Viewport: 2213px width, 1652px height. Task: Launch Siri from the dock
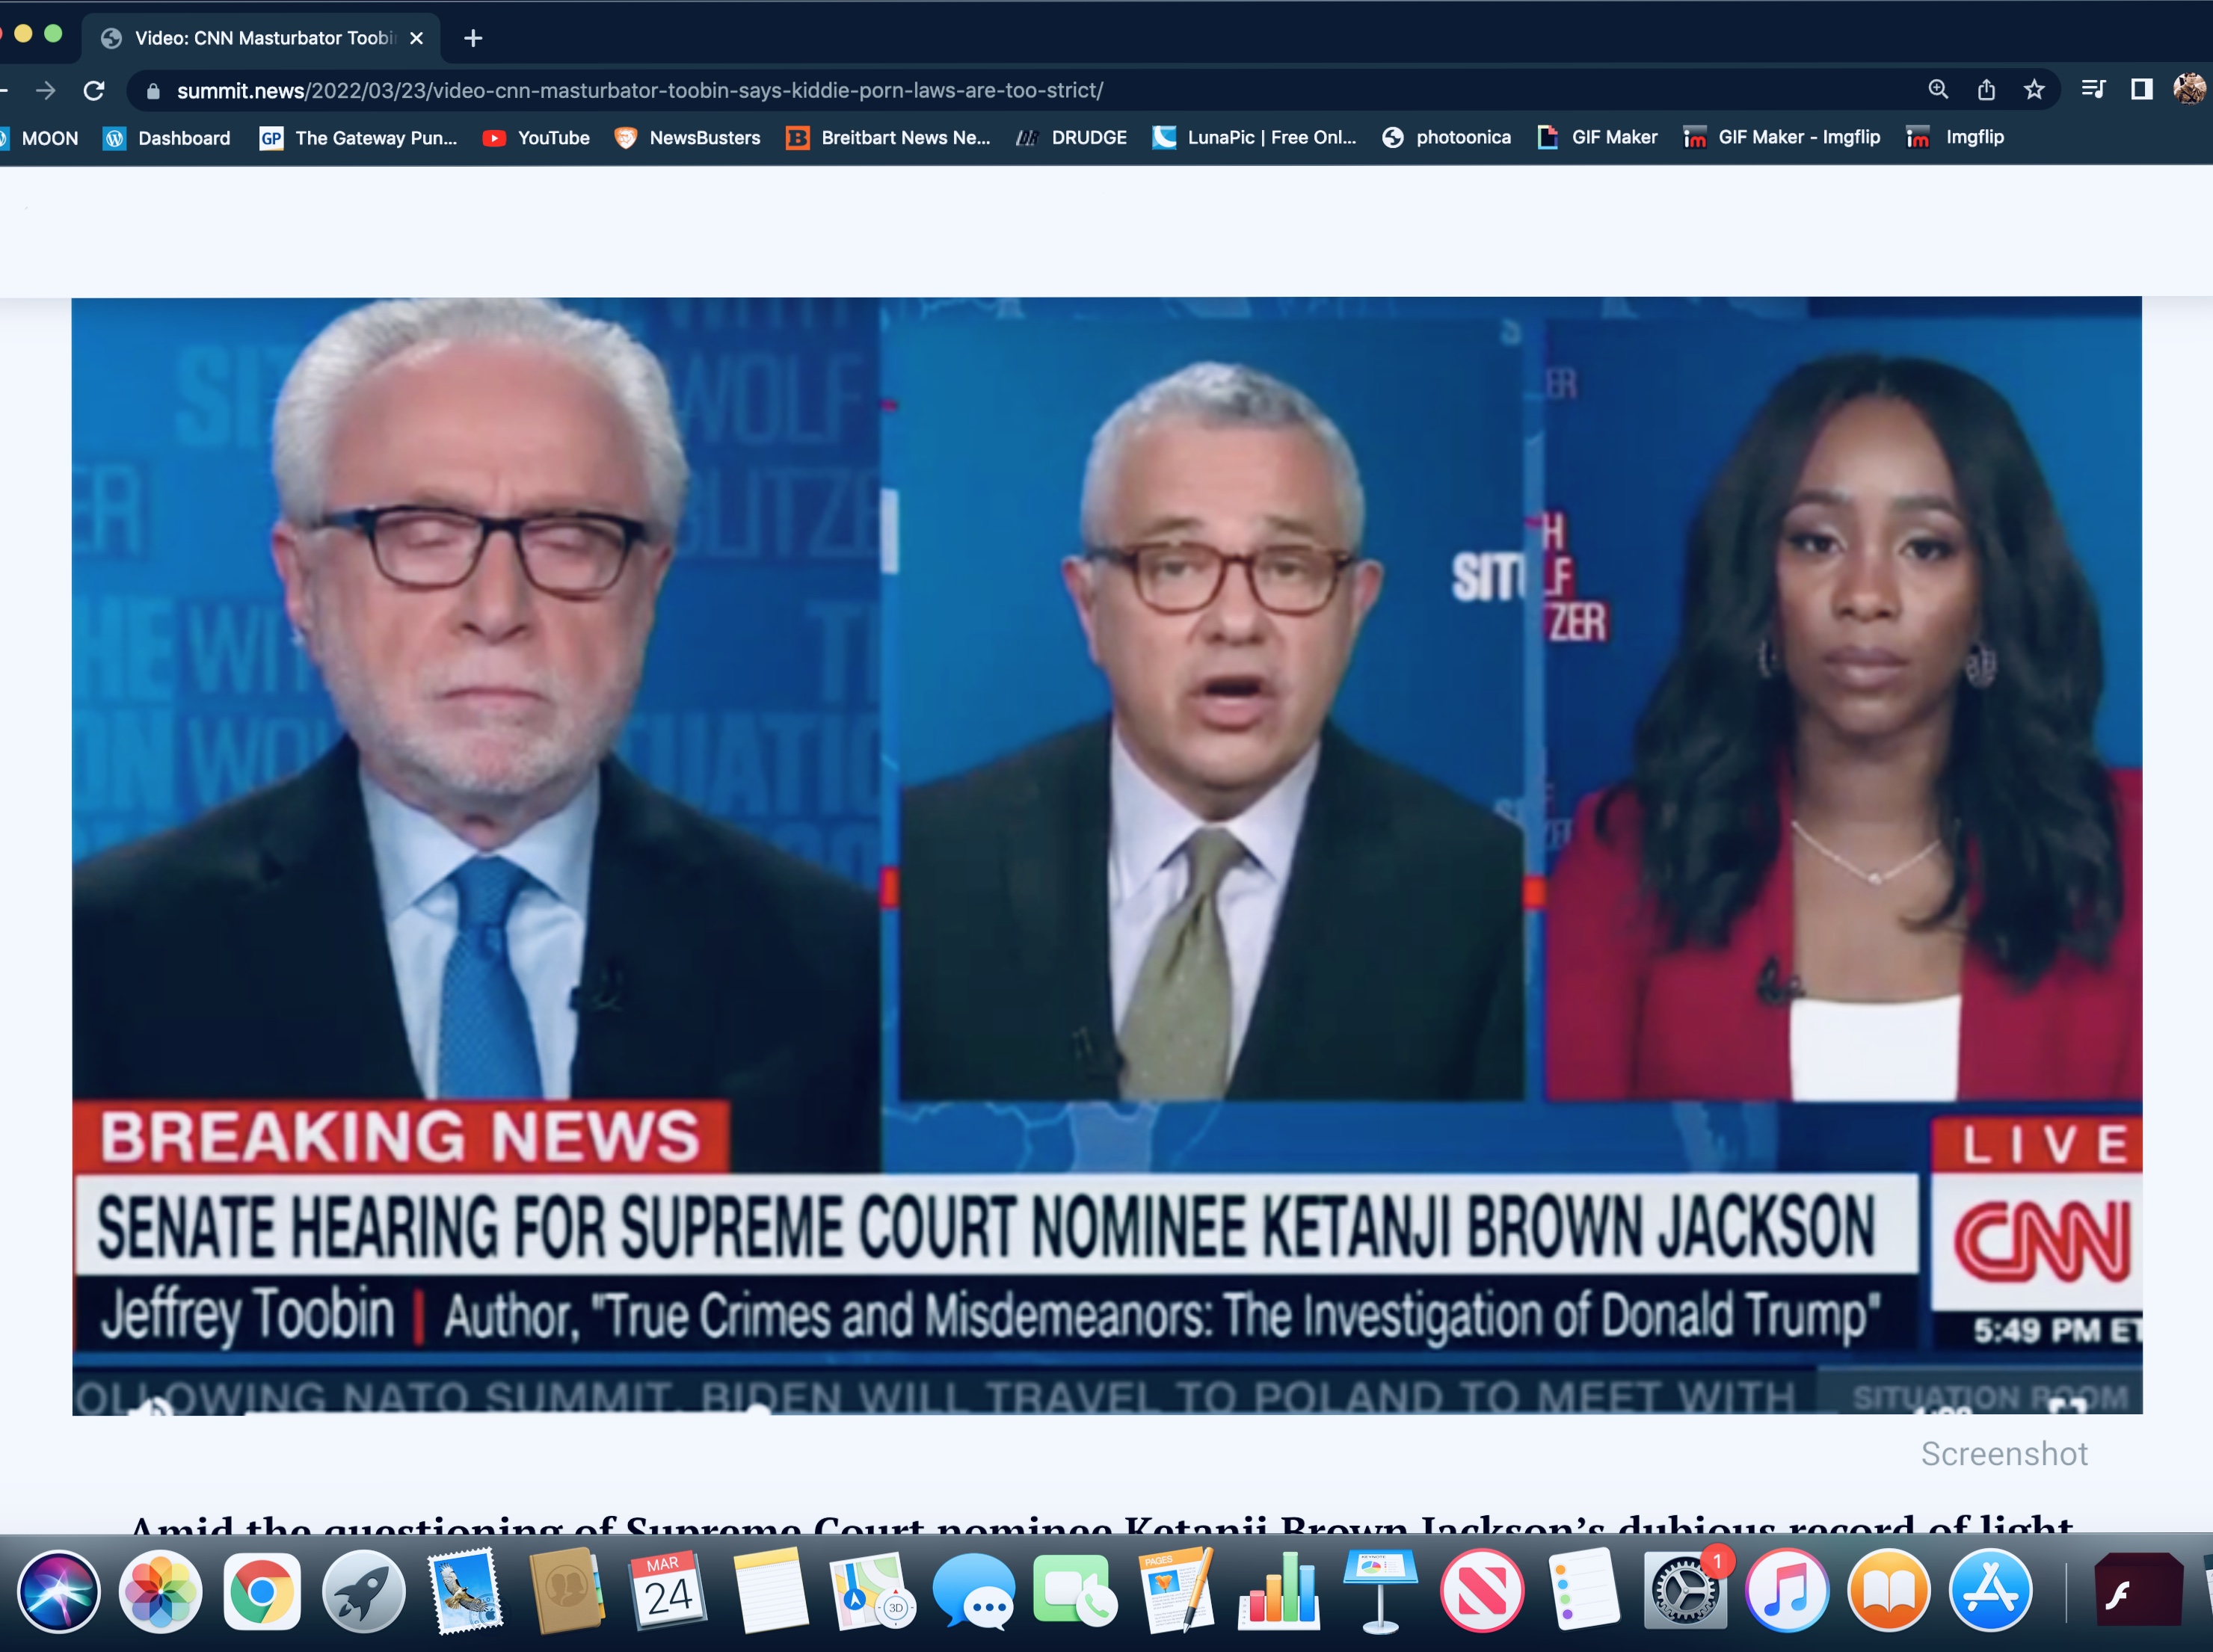point(58,1591)
